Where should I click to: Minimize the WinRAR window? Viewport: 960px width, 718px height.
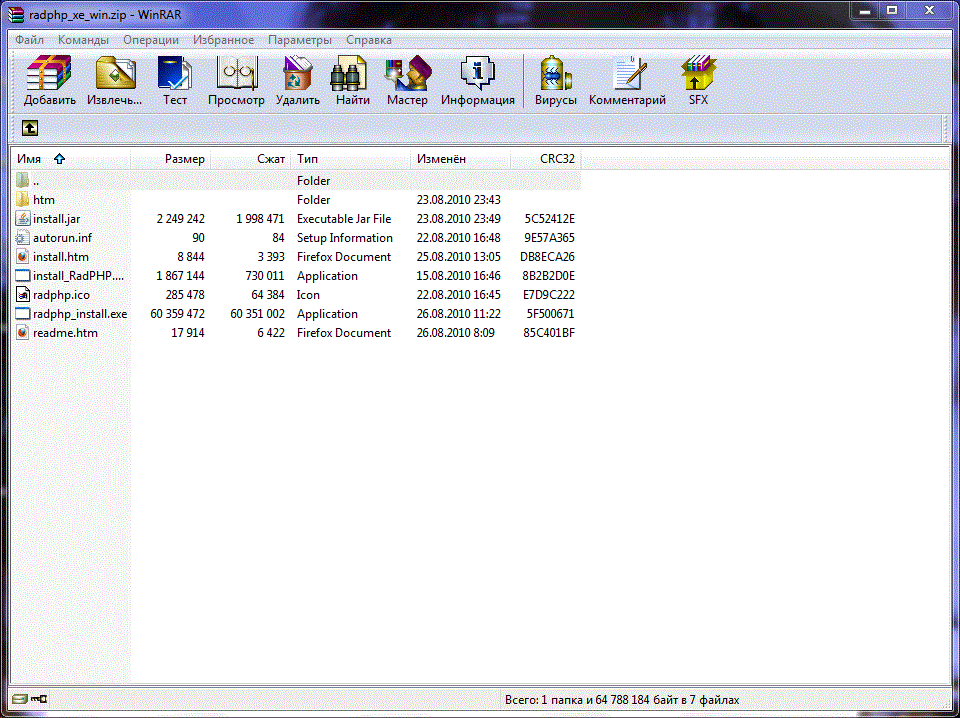click(865, 10)
